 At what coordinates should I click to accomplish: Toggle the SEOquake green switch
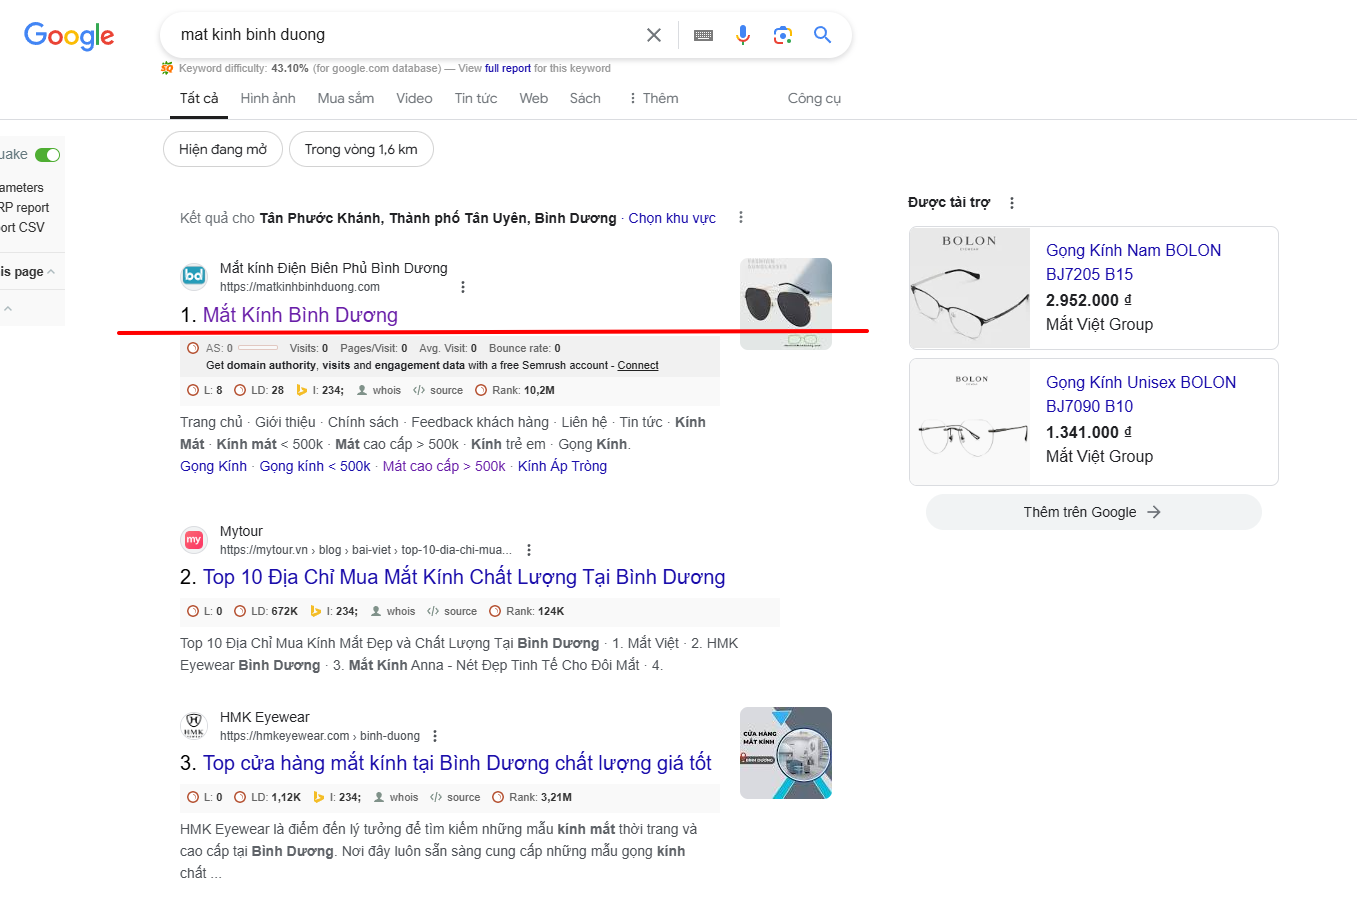(x=47, y=155)
